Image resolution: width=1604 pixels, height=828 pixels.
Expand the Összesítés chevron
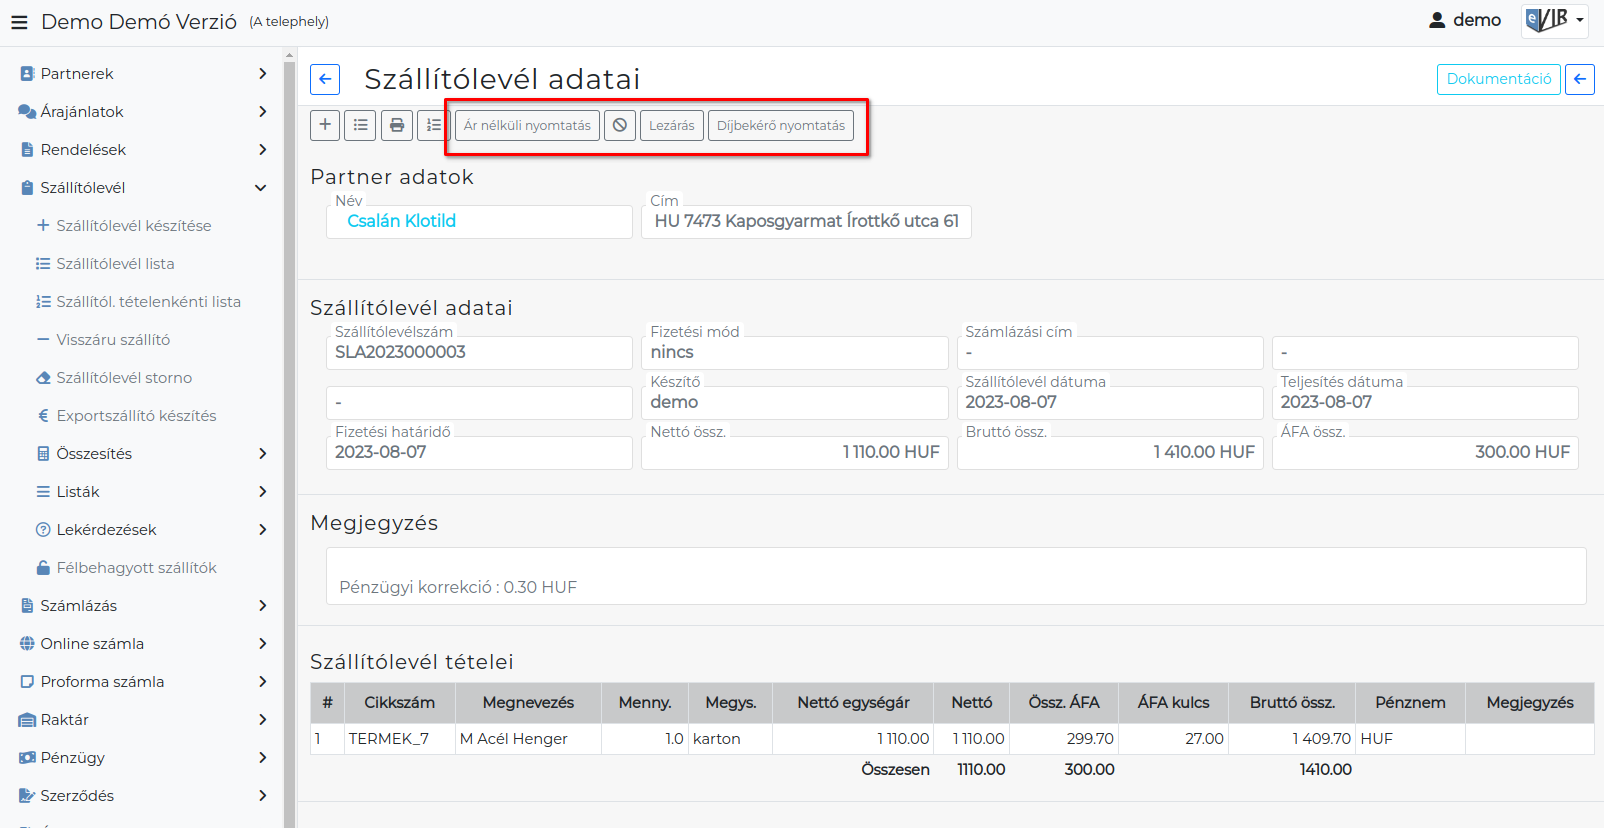coord(262,453)
